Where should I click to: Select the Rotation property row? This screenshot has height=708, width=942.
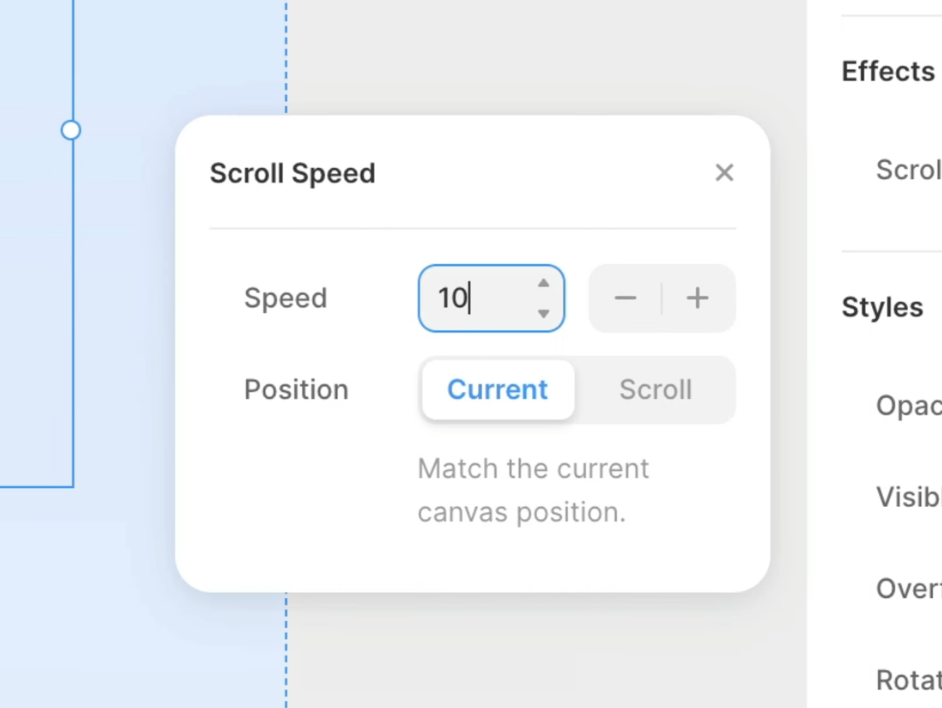point(908,681)
